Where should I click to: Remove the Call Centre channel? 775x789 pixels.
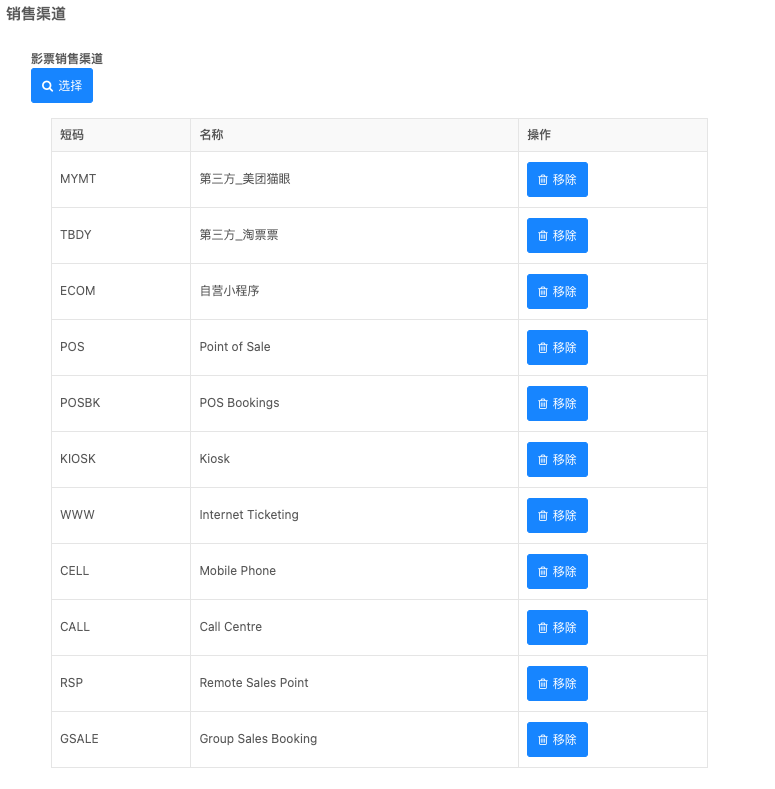pyautogui.click(x=557, y=627)
